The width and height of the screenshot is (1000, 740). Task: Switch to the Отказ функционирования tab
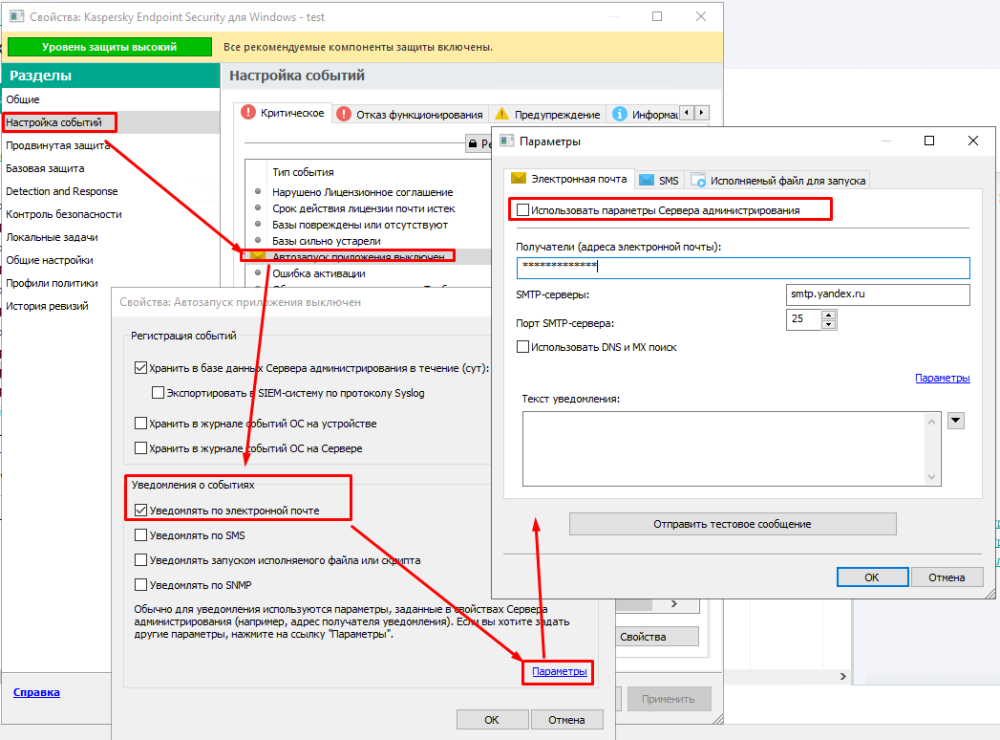410,114
